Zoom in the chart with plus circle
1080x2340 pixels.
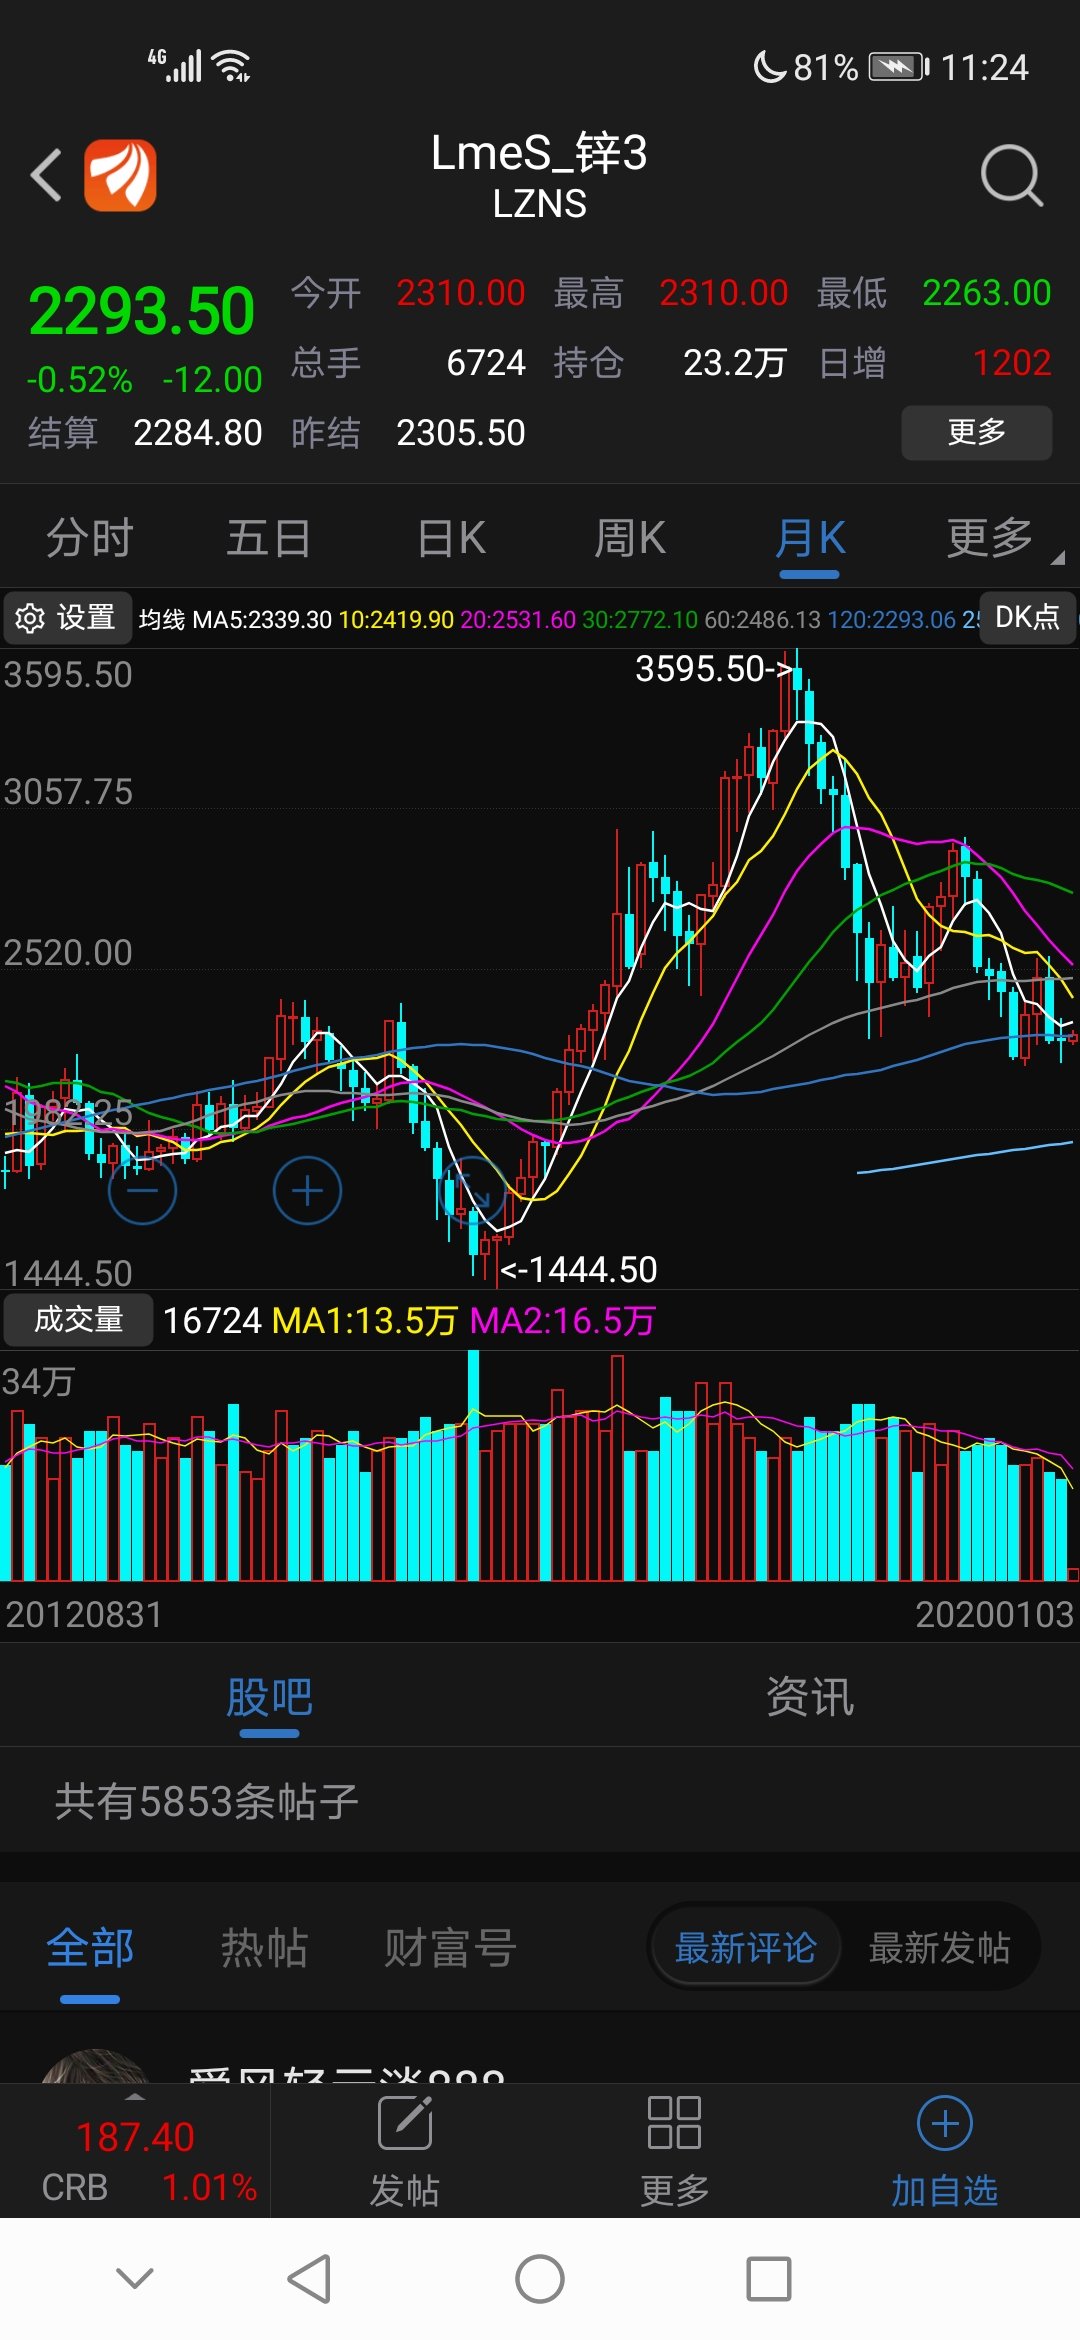click(307, 1191)
